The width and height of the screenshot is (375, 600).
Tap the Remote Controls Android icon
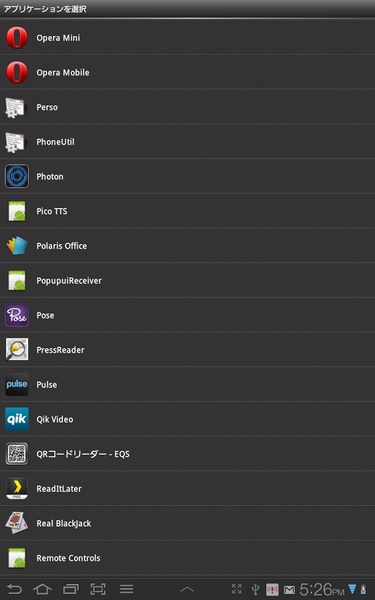(x=17, y=558)
